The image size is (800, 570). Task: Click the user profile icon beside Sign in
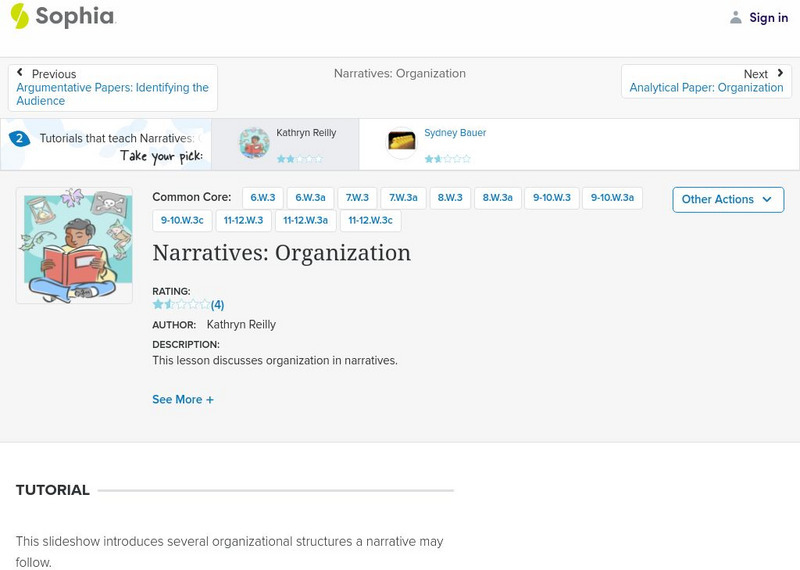736,18
